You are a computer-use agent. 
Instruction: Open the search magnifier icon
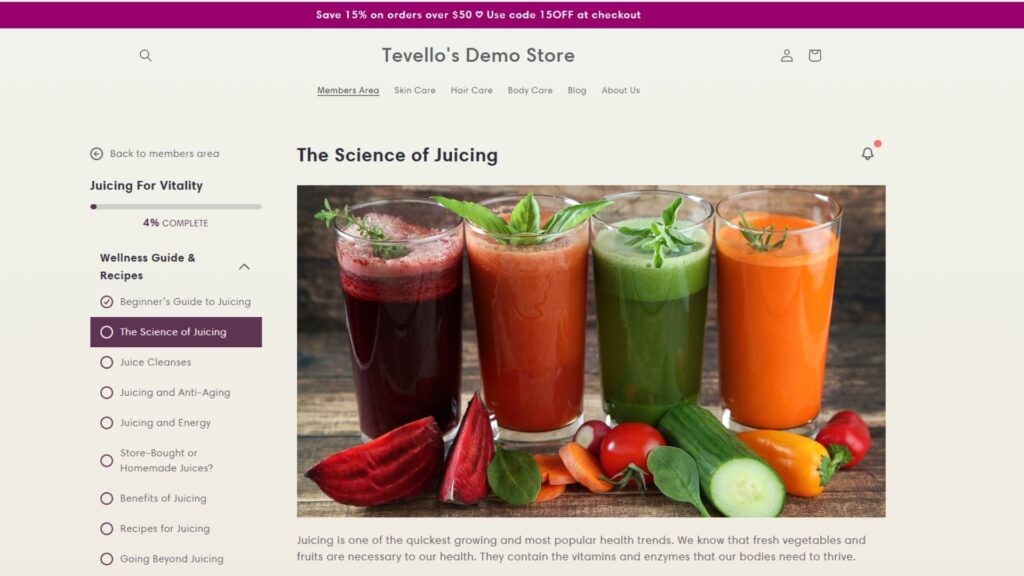click(x=146, y=56)
